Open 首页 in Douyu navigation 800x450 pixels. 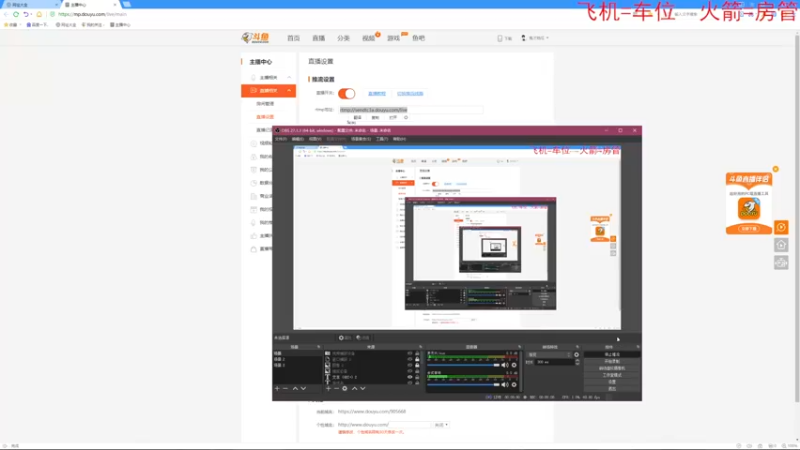click(x=293, y=38)
